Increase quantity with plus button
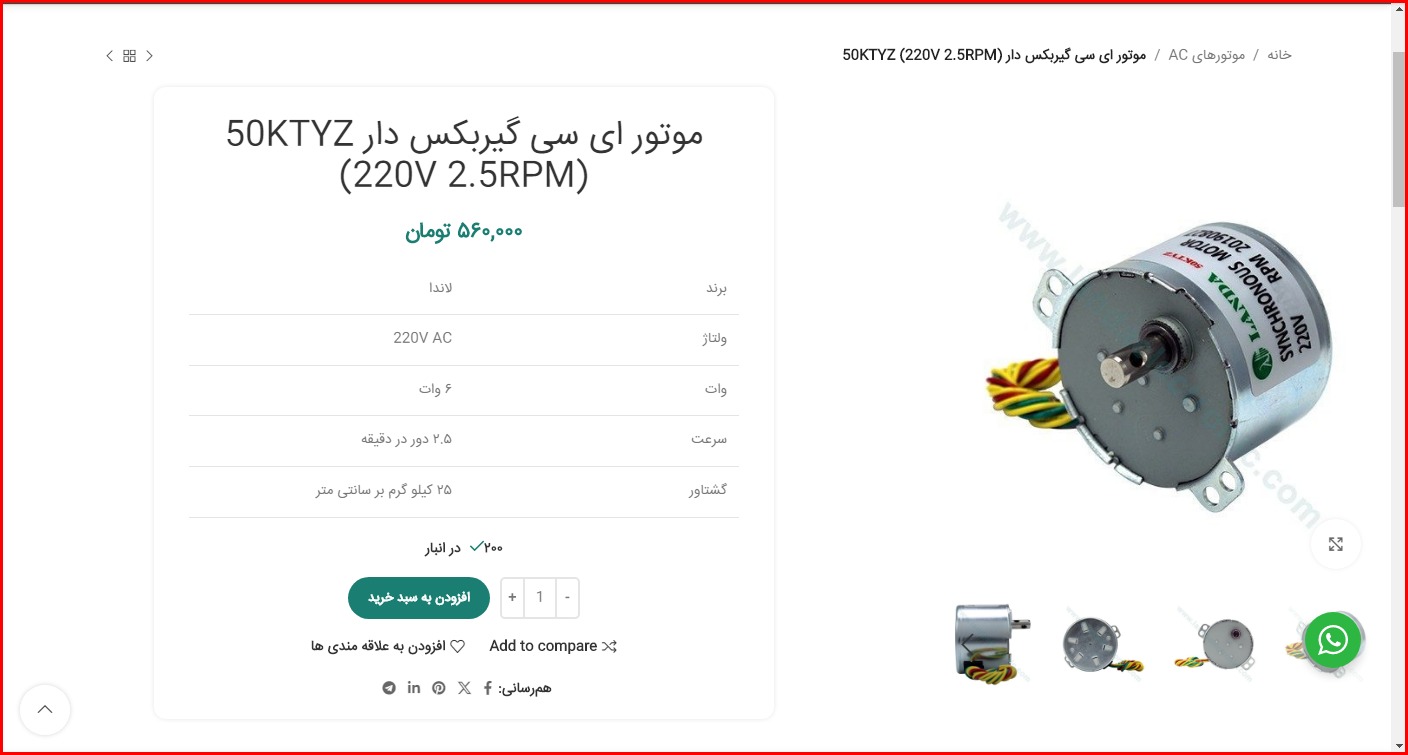This screenshot has width=1408, height=755. point(512,597)
